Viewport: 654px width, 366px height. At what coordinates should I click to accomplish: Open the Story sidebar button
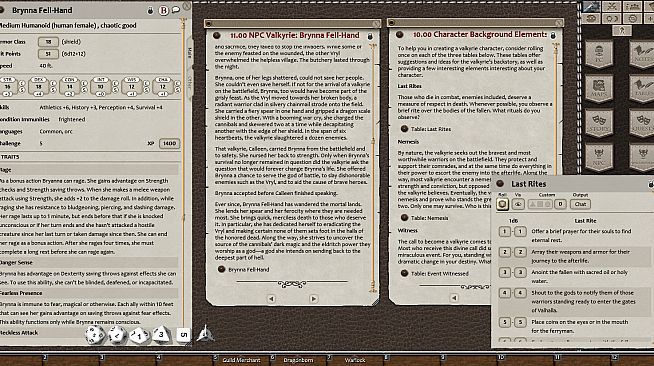click(599, 123)
